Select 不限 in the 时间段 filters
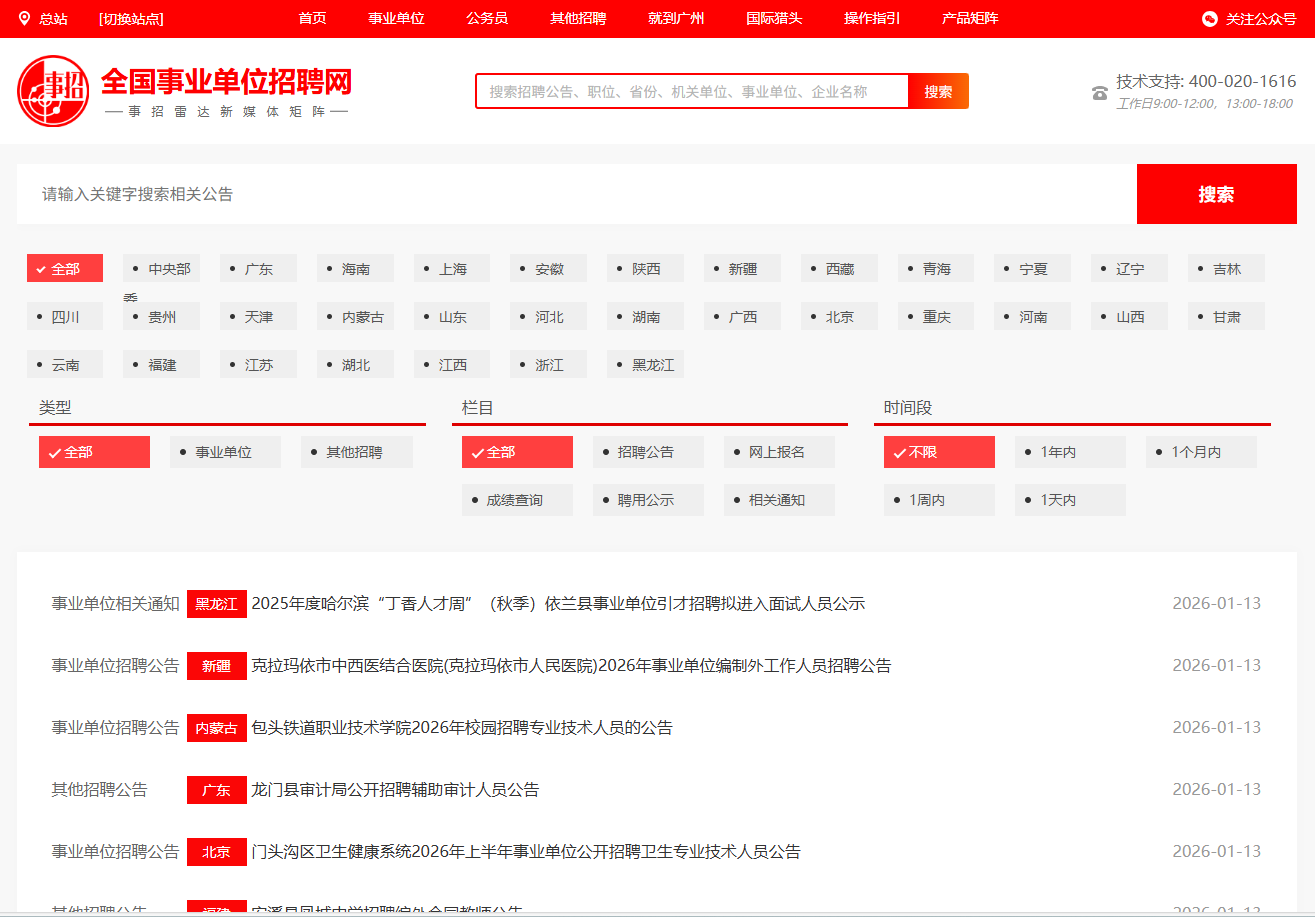Image resolution: width=1315 pixels, height=917 pixels. 938,451
